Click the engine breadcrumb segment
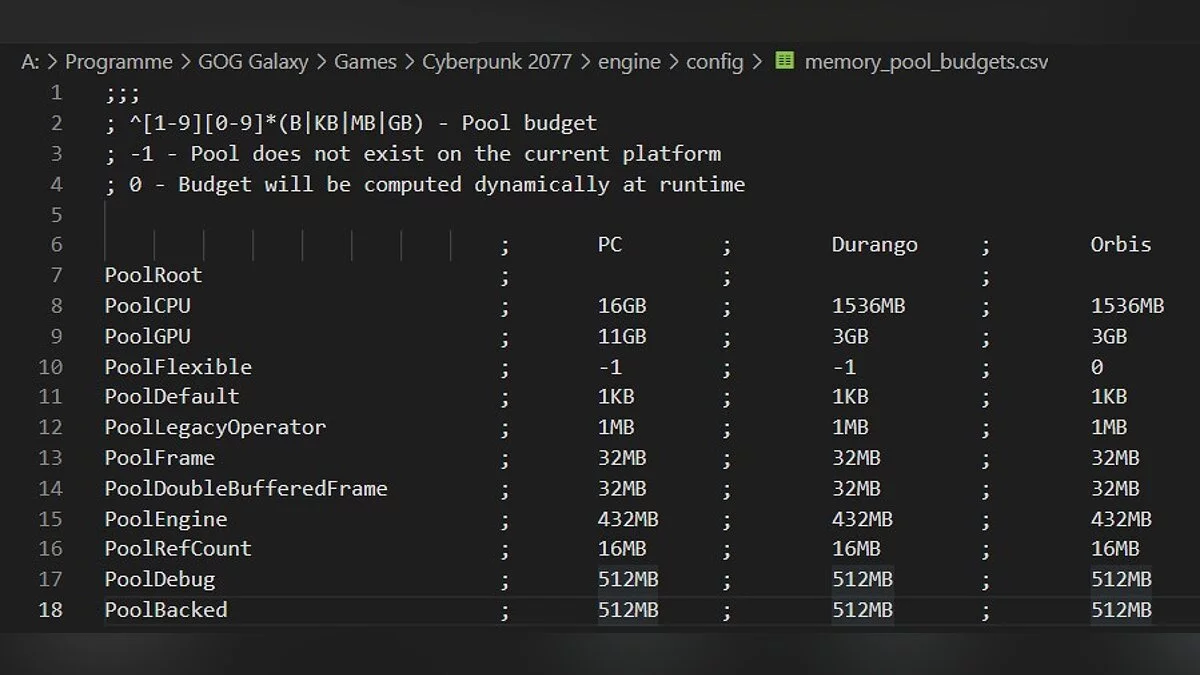 point(629,62)
